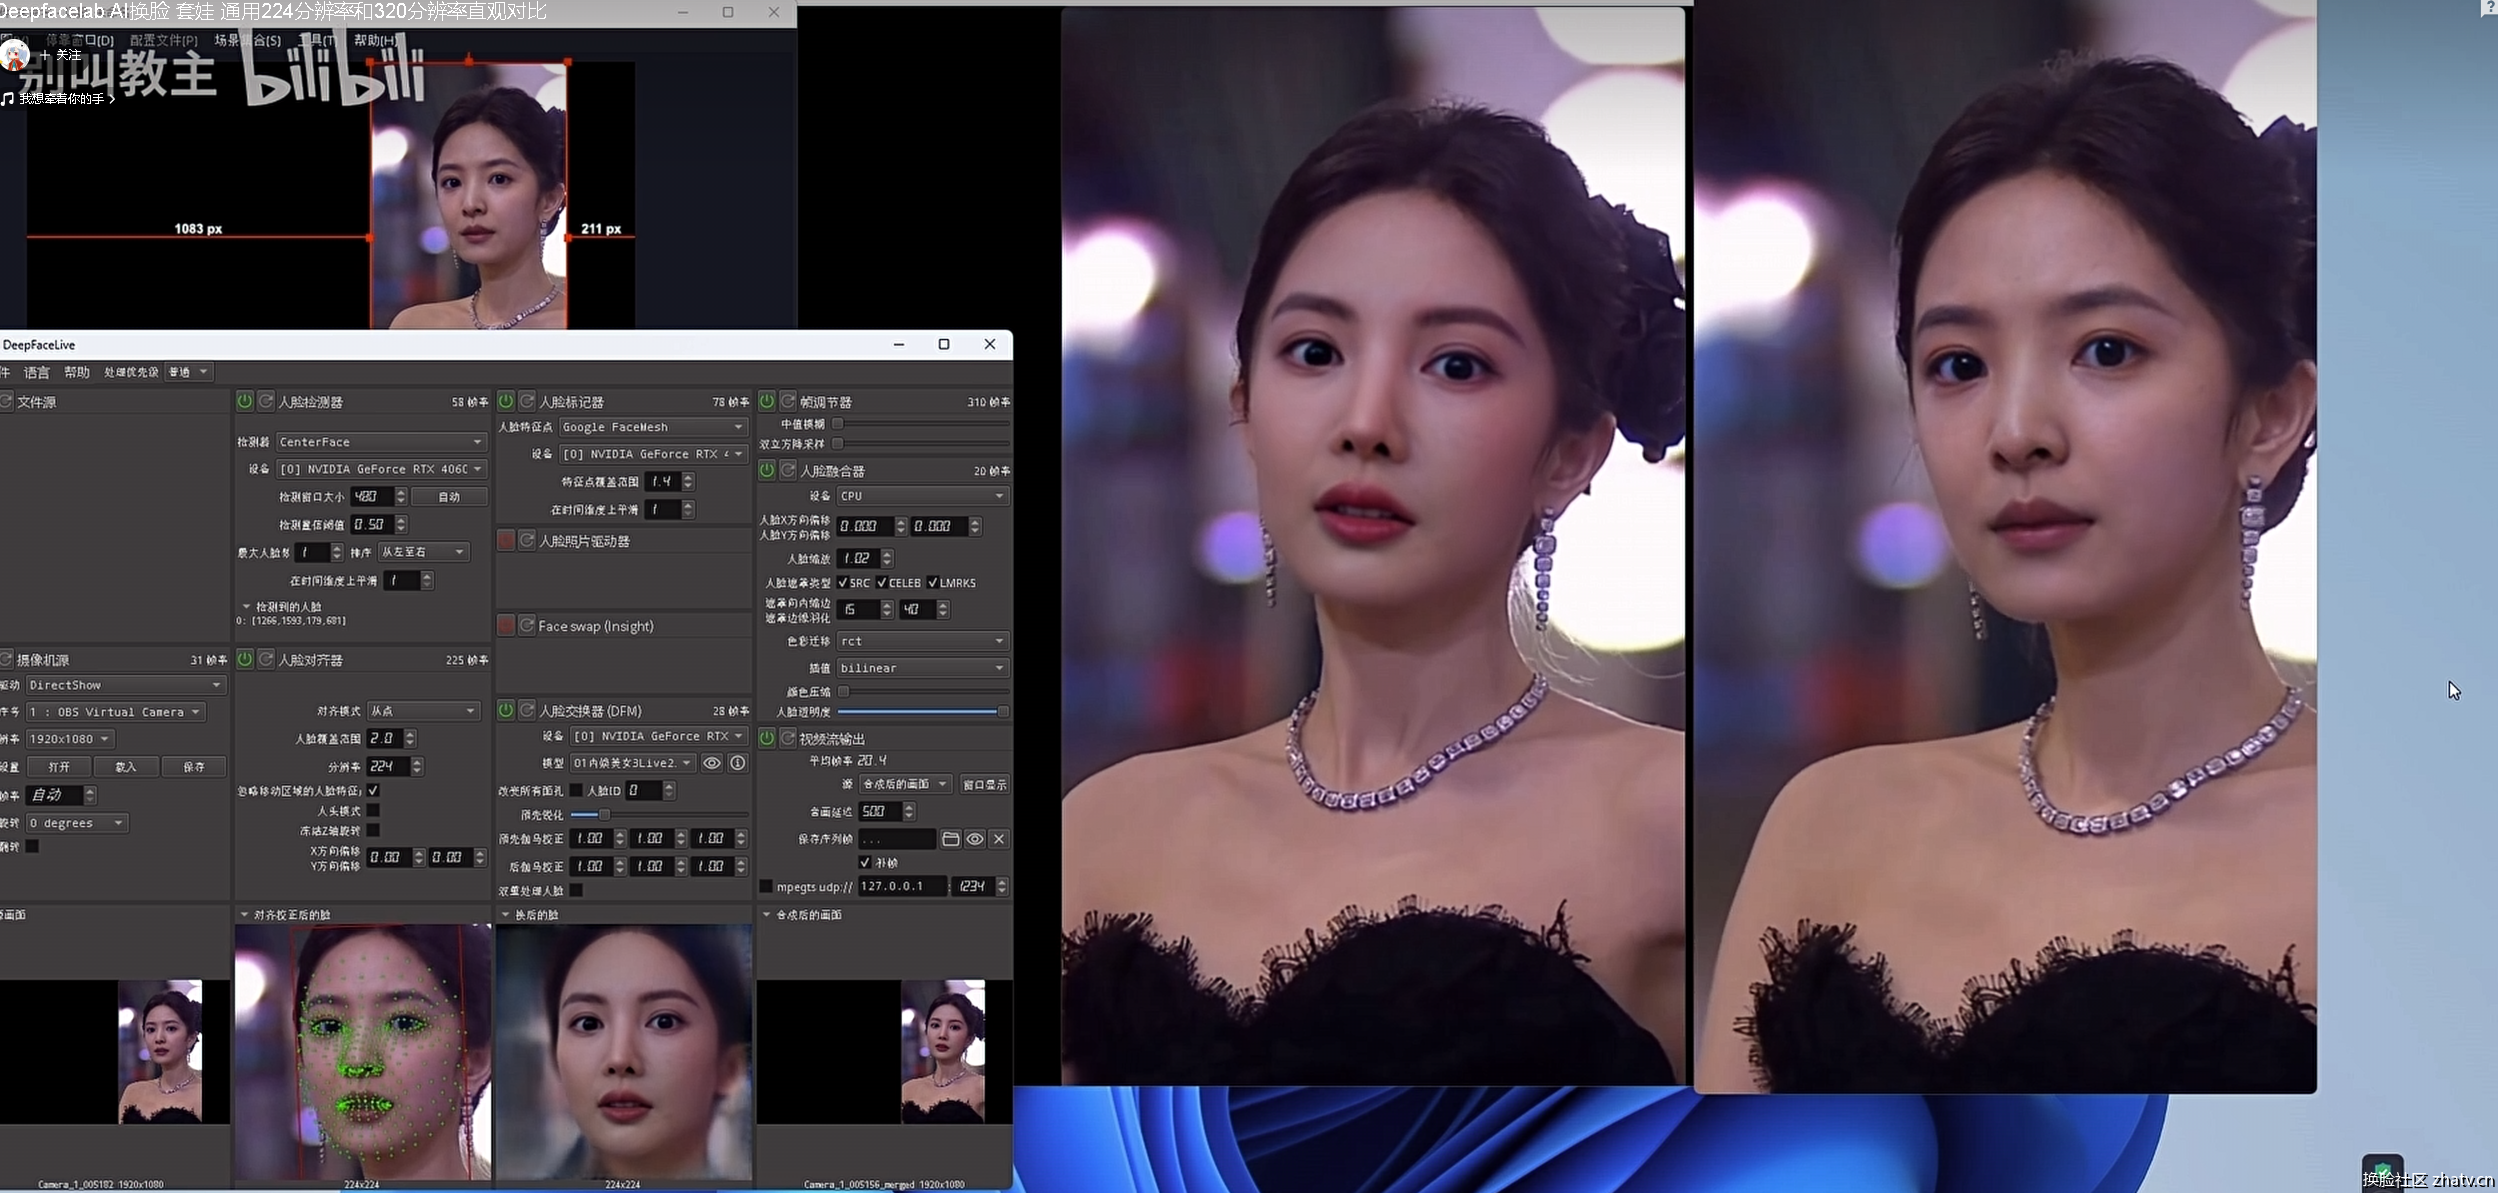The image size is (2498, 1193).
Task: Enable the mpegts udp:// checkbox
Action: pyautogui.click(x=766, y=886)
